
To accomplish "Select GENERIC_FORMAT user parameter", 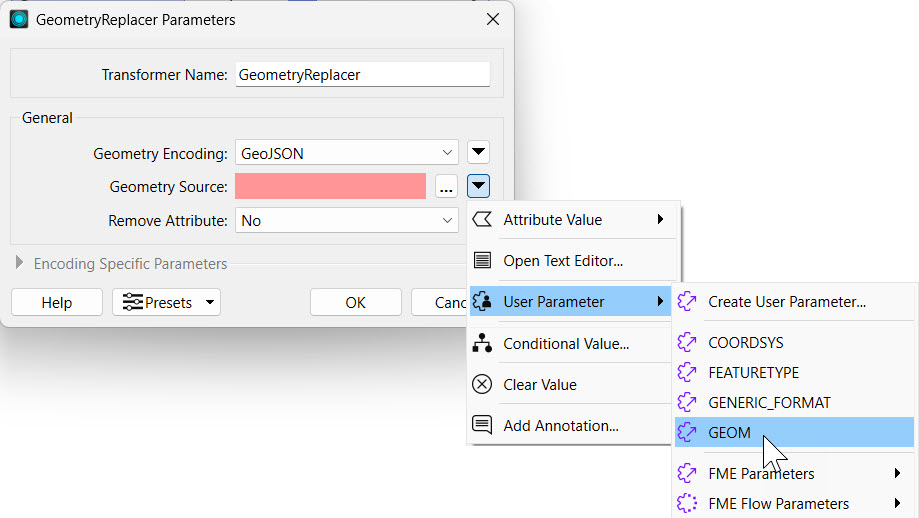I will [769, 402].
